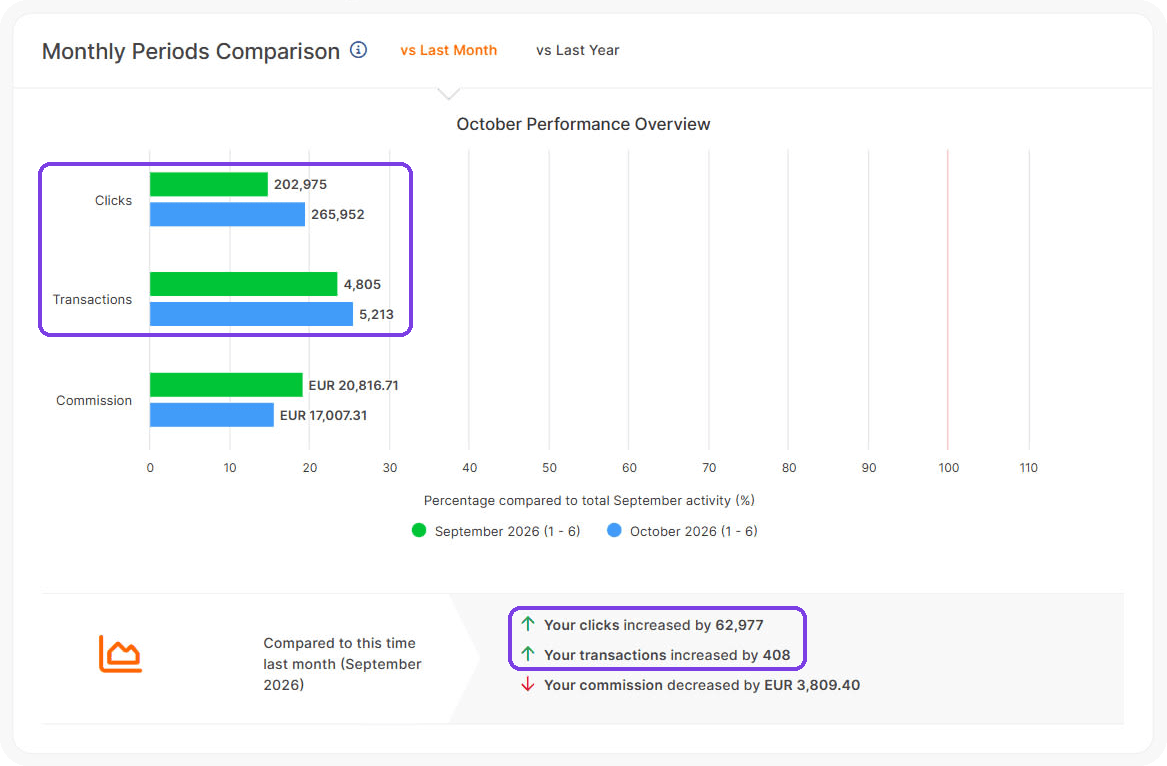Click the axis tick label 50
Screen dimensions: 1167x766
(549, 467)
